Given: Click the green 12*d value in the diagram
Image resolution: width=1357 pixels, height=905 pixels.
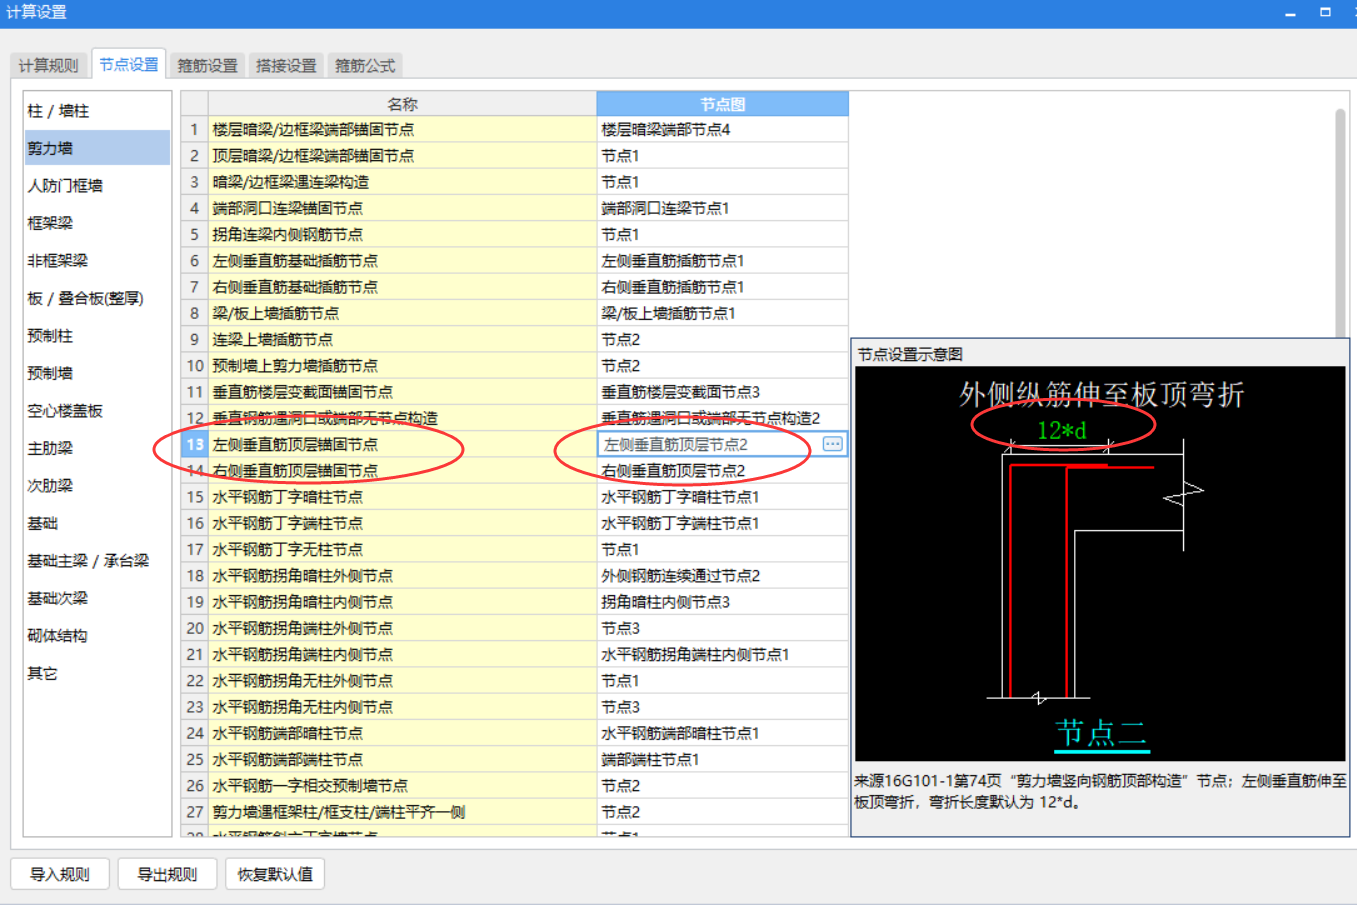Looking at the screenshot, I should click(1061, 431).
